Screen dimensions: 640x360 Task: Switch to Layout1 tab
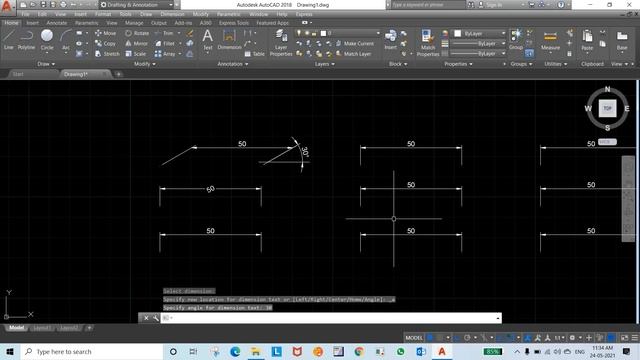42,328
